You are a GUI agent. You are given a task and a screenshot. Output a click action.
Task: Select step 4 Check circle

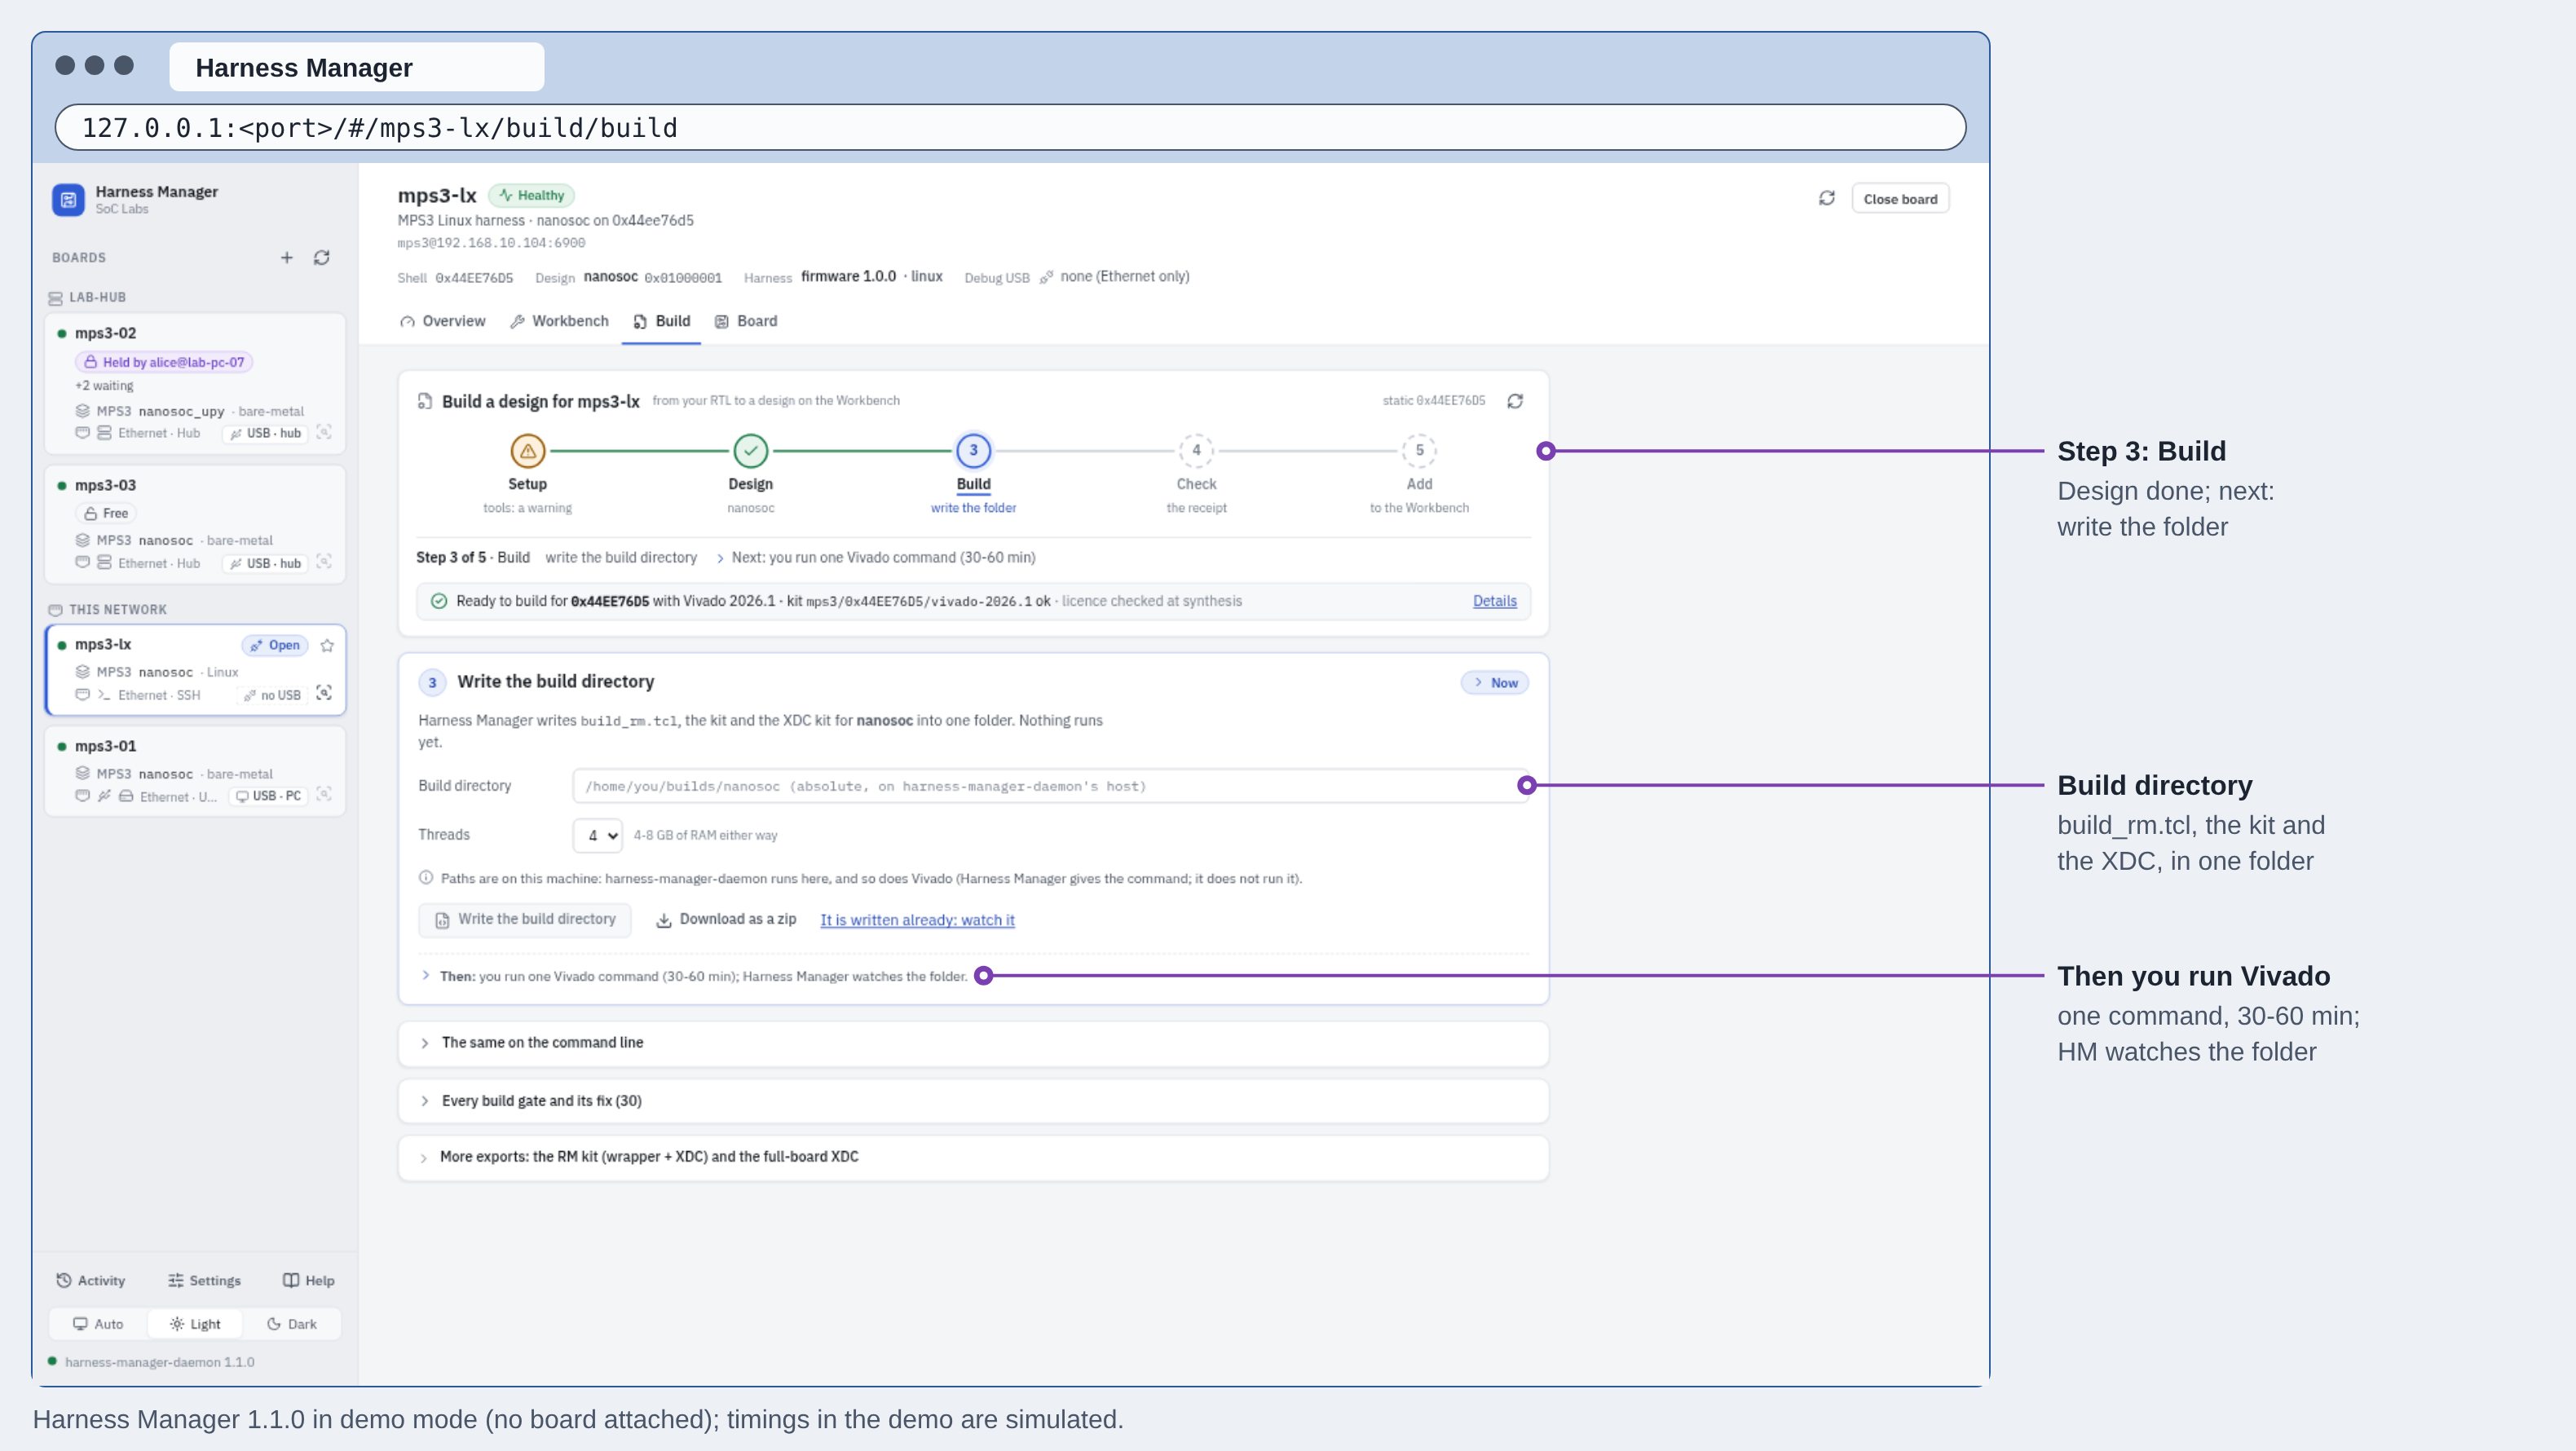1196,451
